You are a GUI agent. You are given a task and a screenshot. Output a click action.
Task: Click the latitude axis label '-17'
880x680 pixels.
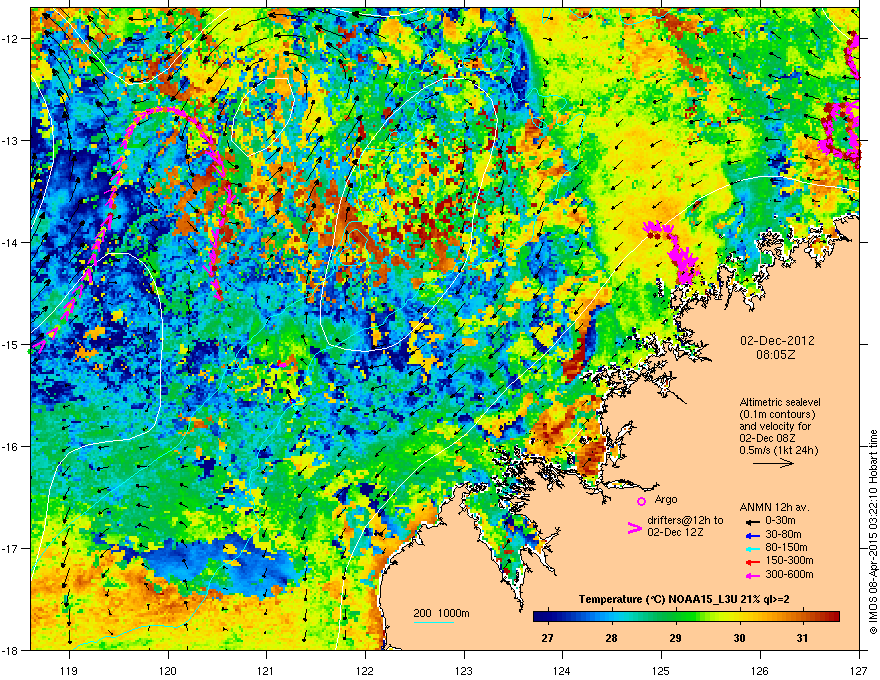[10, 549]
